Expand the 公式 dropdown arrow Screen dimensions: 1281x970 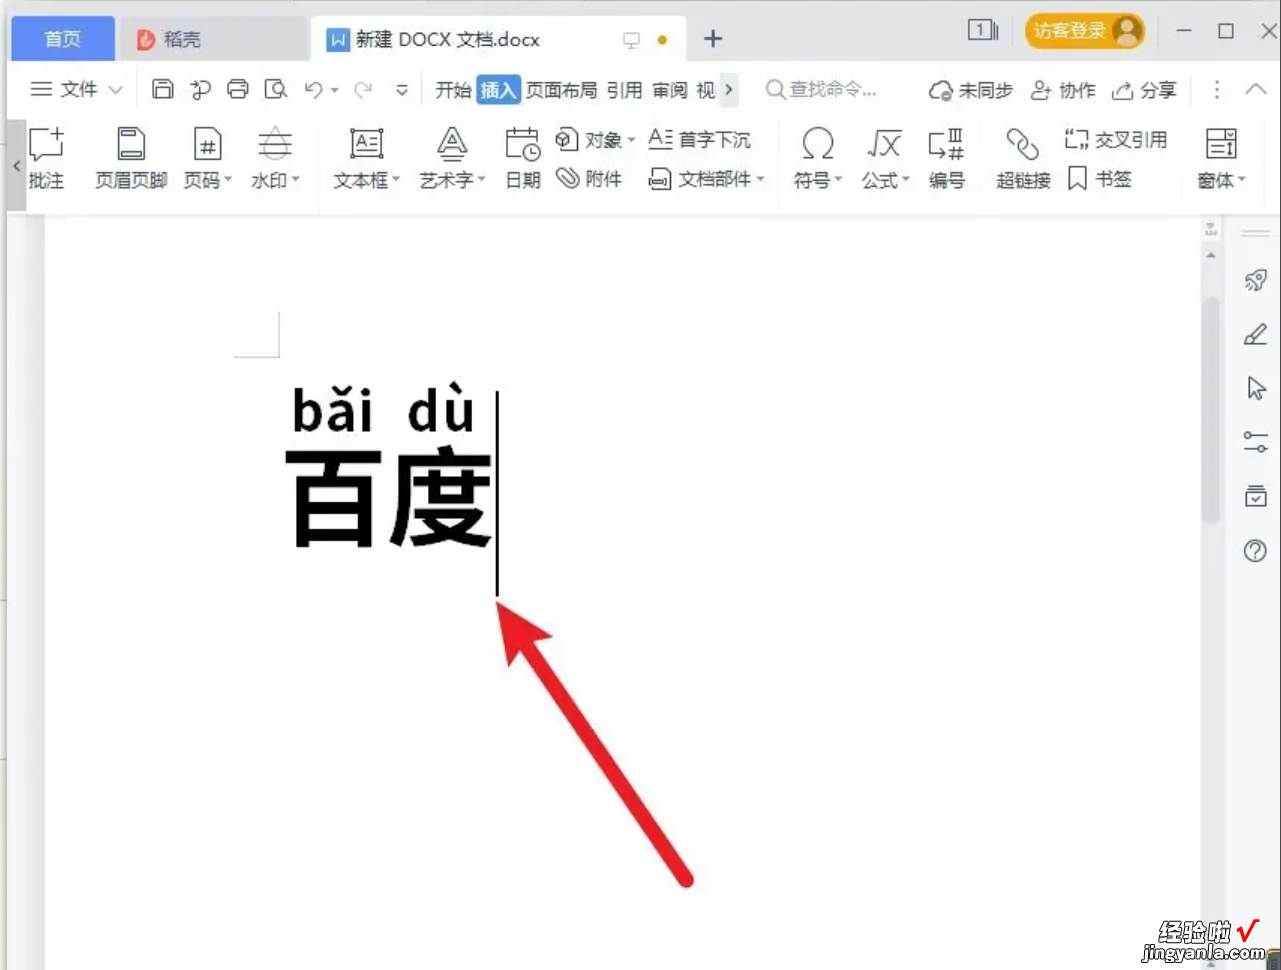906,180
